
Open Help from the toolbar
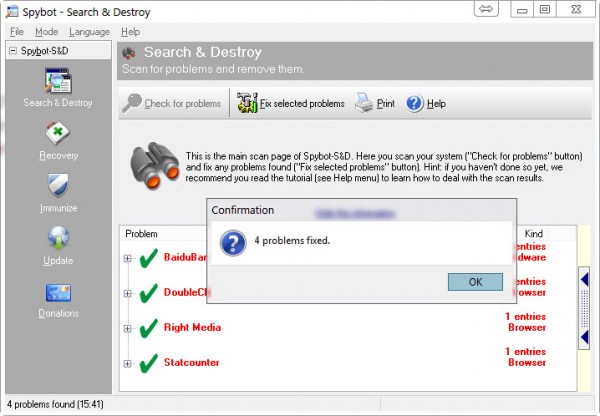[x=426, y=103]
